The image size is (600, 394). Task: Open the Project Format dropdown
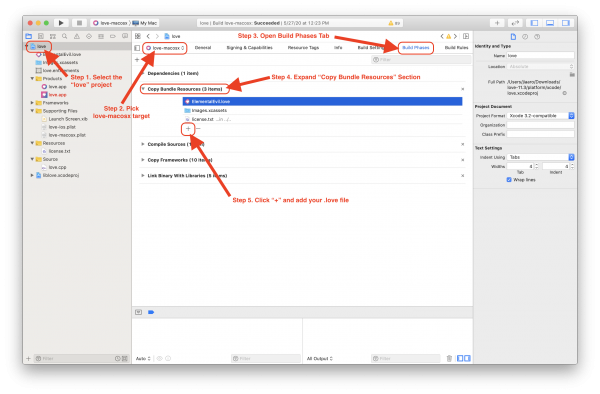tap(541, 116)
